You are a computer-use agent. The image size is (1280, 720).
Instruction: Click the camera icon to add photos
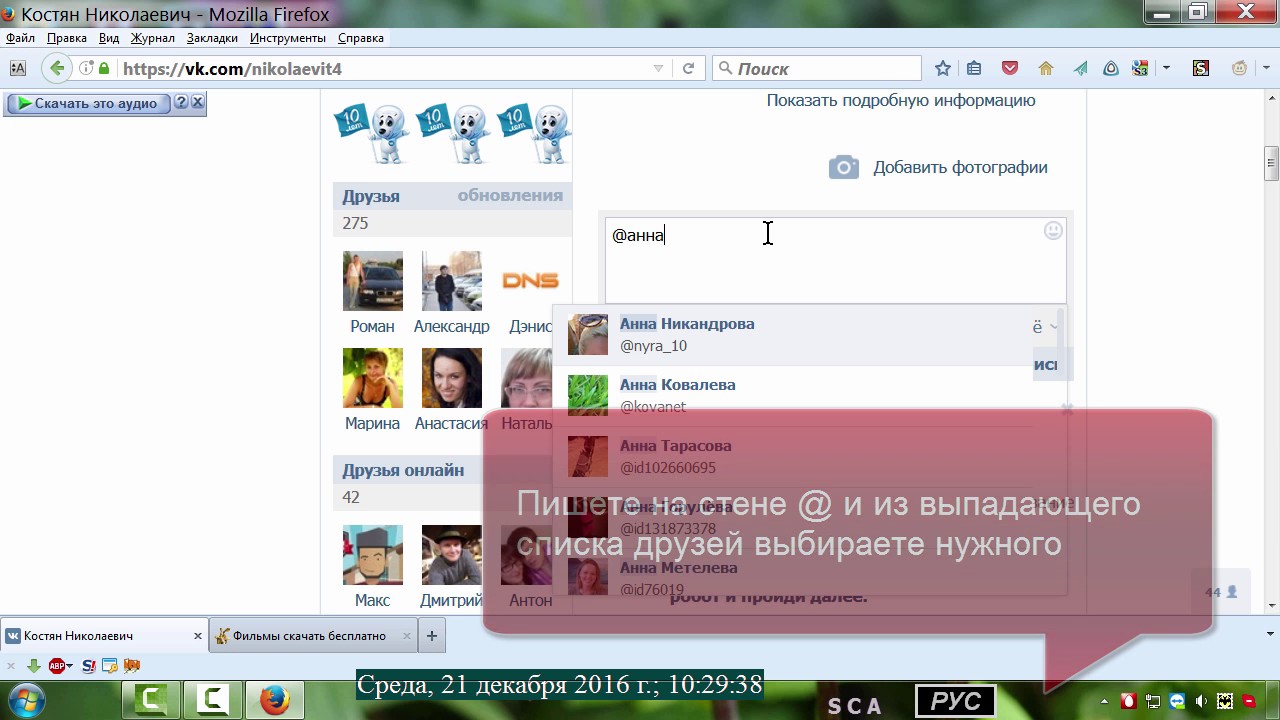point(844,167)
